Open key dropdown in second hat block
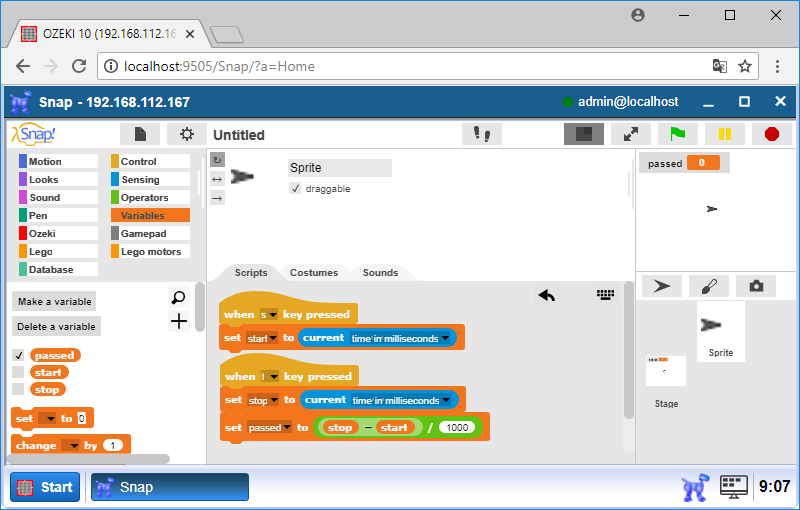This screenshot has height=510, width=800. click(x=274, y=377)
